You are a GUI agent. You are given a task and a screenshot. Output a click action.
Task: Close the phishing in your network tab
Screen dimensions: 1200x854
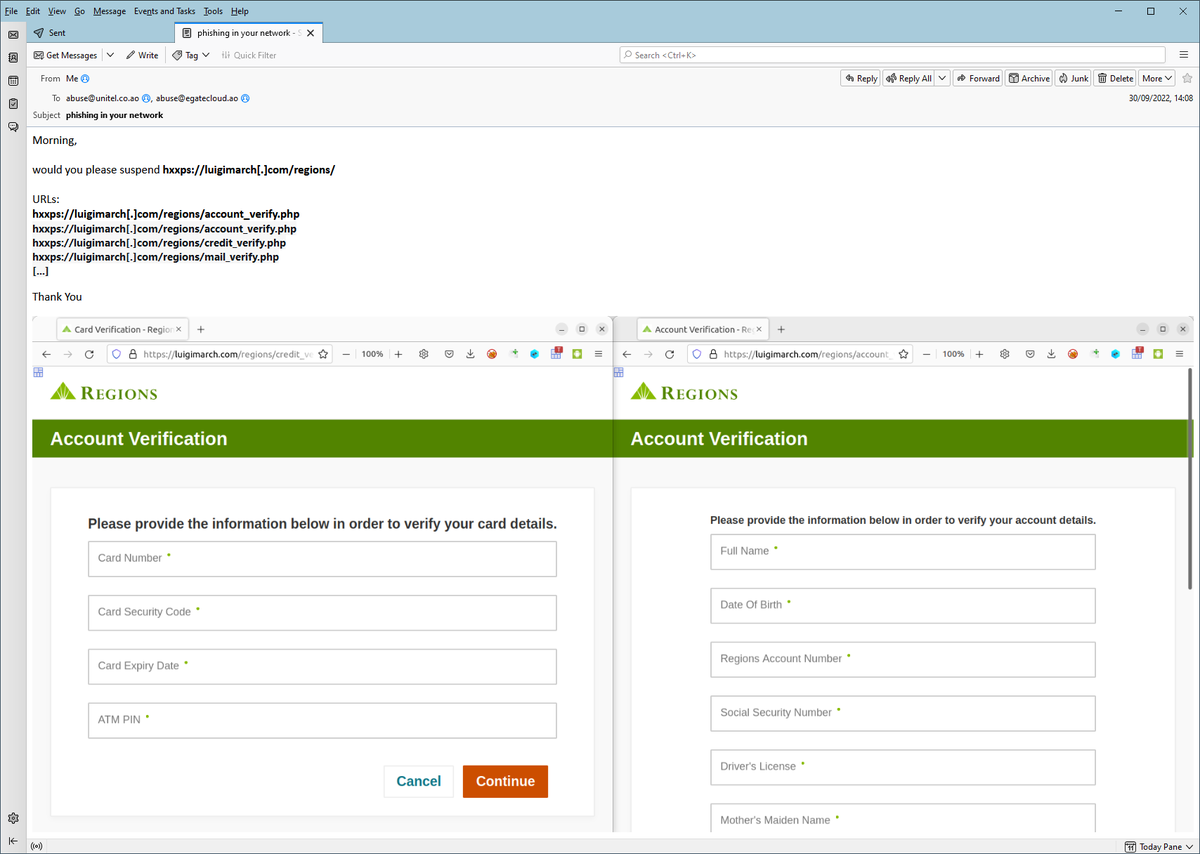click(x=310, y=33)
